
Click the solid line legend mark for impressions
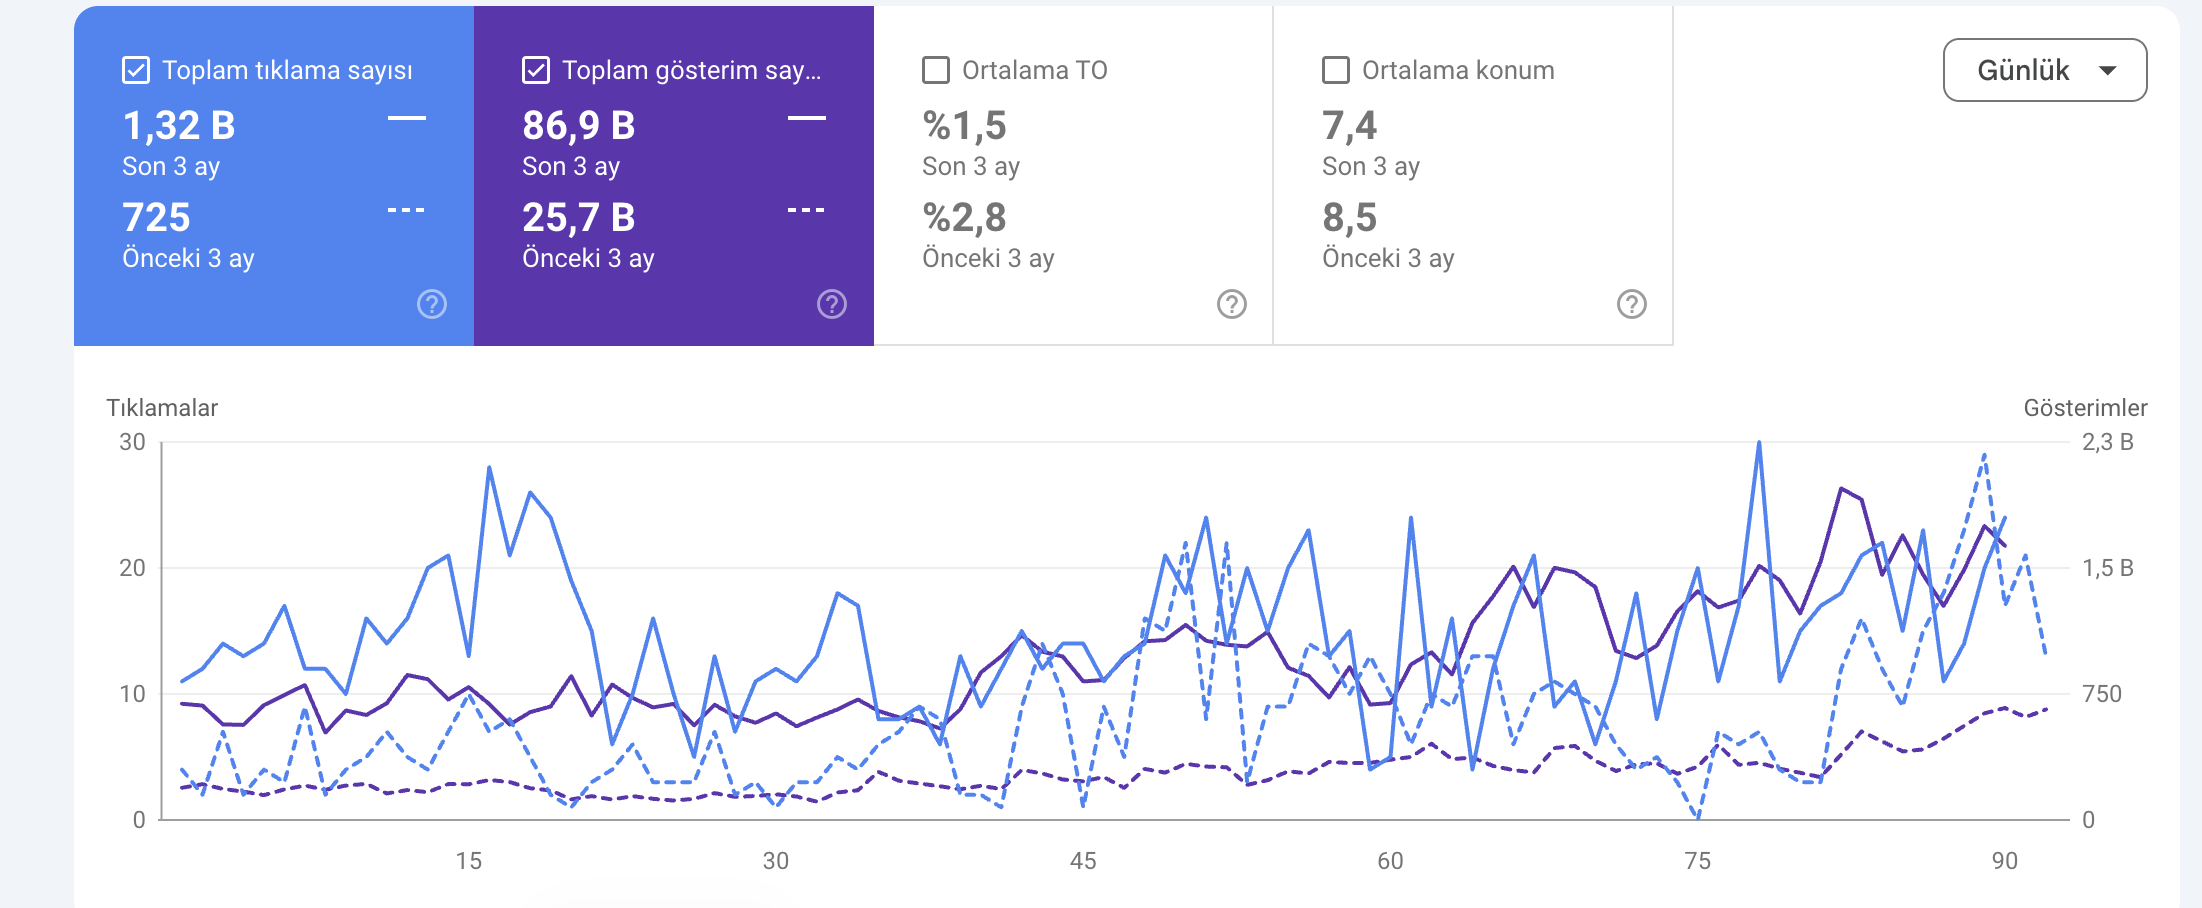coord(807,117)
